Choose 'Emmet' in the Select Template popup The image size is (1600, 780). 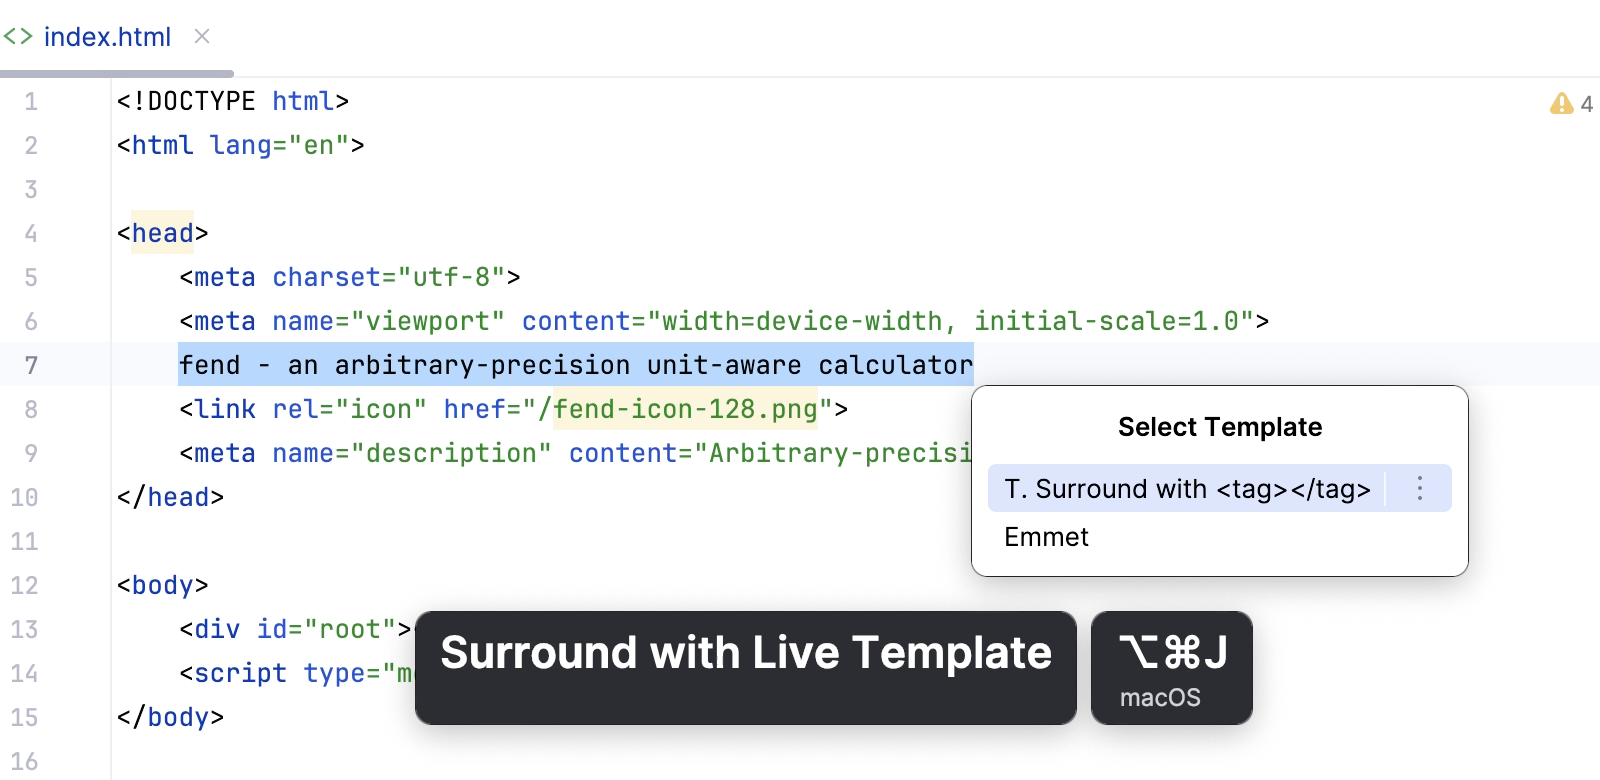coord(1046,537)
